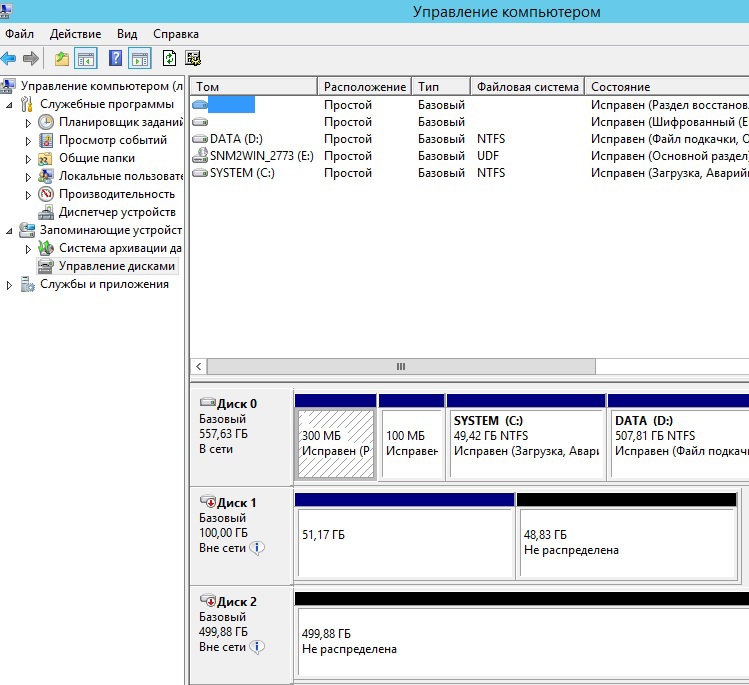749x685 pixels.
Task: Open Help with the question mark icon
Action: 115,58
